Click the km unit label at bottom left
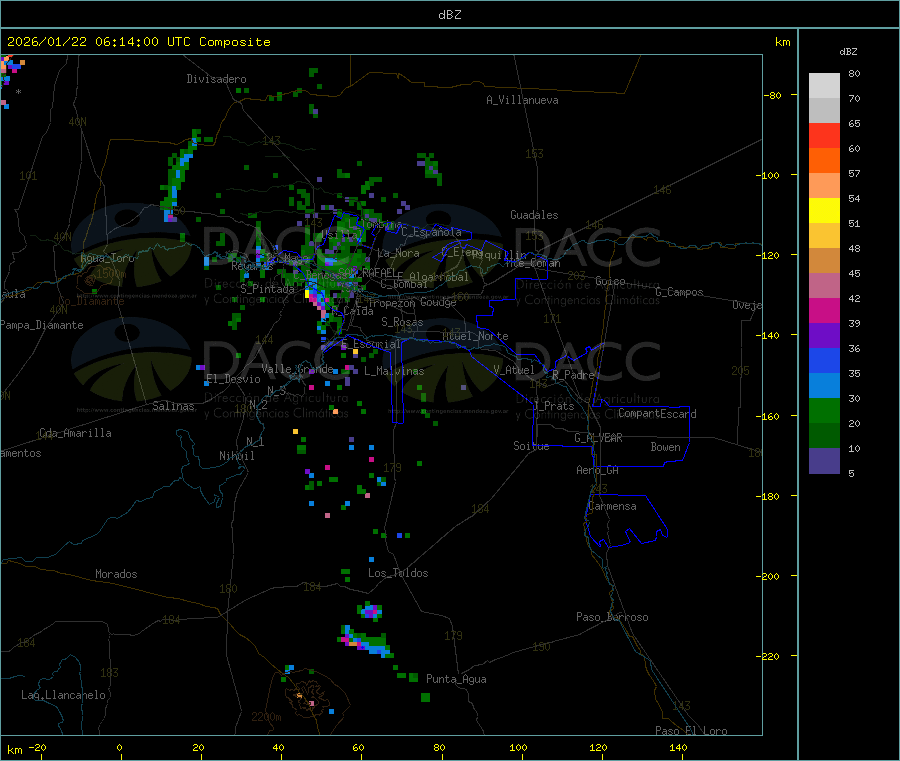The width and height of the screenshot is (900, 761). (x=14, y=750)
